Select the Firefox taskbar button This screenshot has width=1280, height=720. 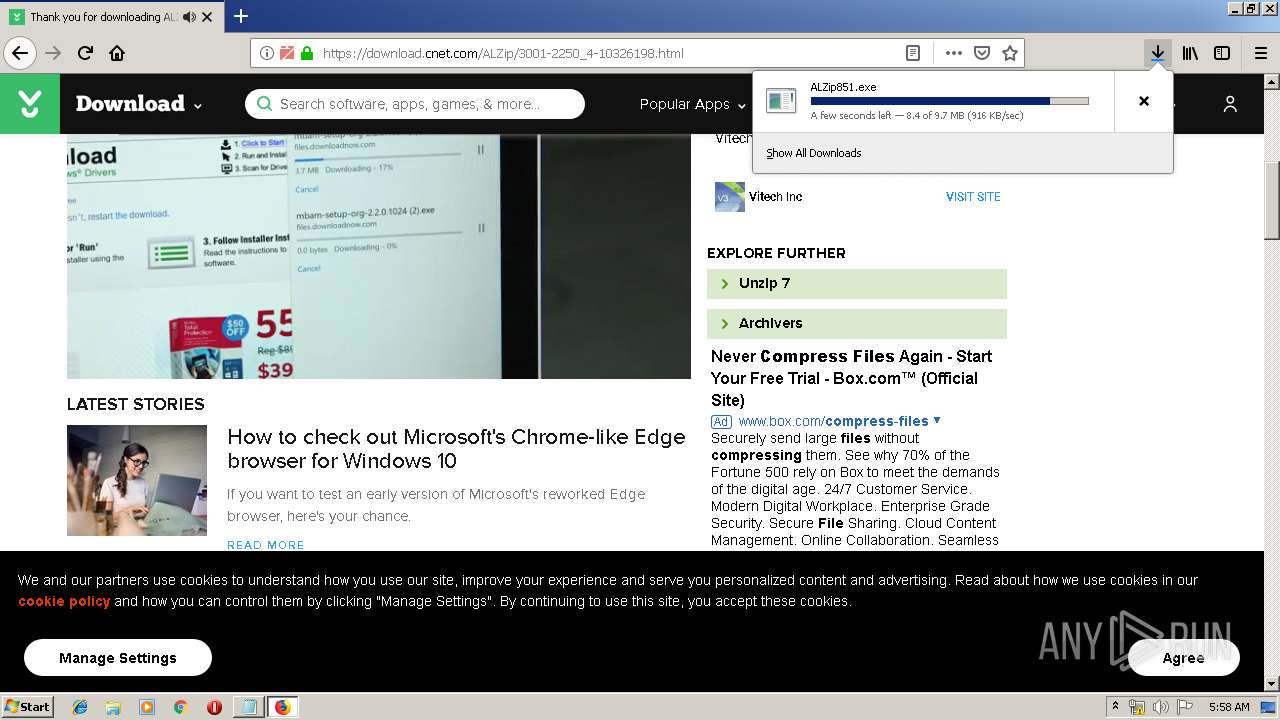[282, 707]
